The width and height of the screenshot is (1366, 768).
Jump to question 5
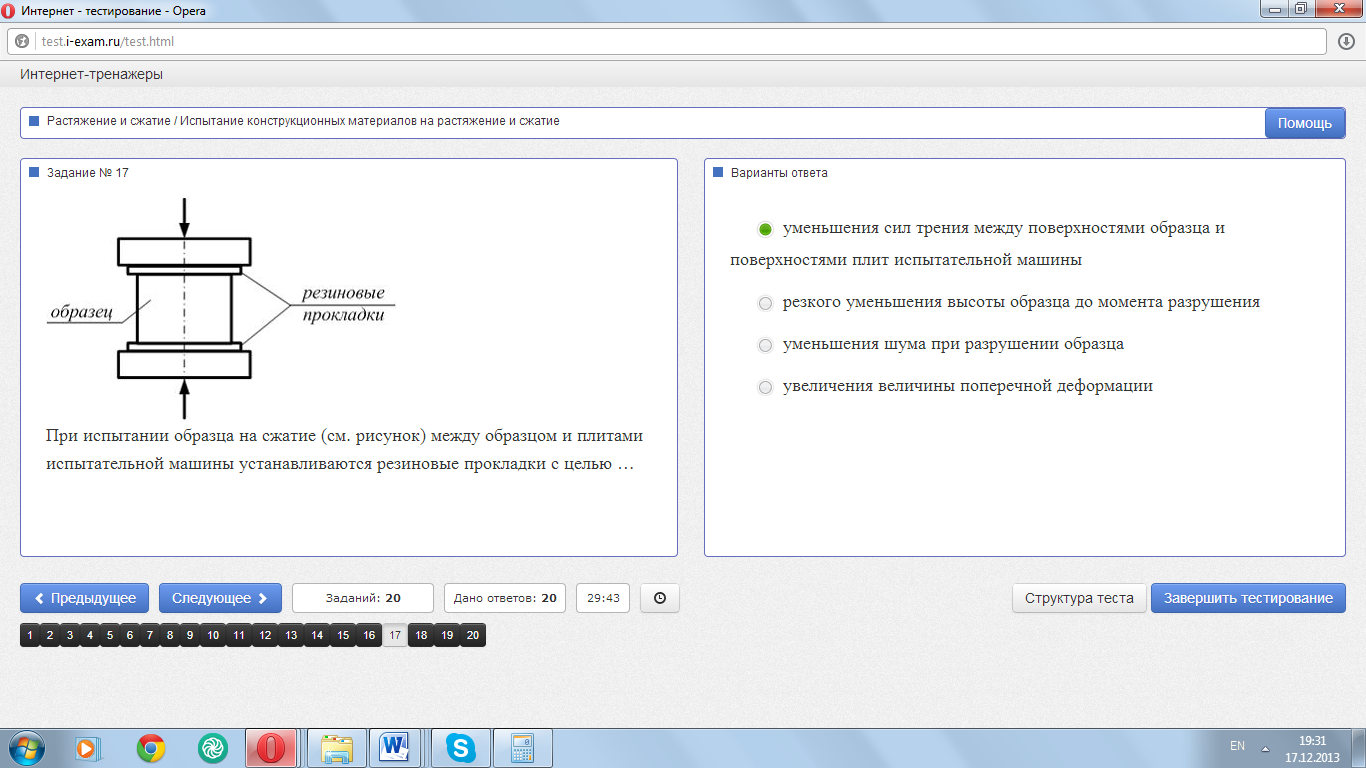coord(110,635)
